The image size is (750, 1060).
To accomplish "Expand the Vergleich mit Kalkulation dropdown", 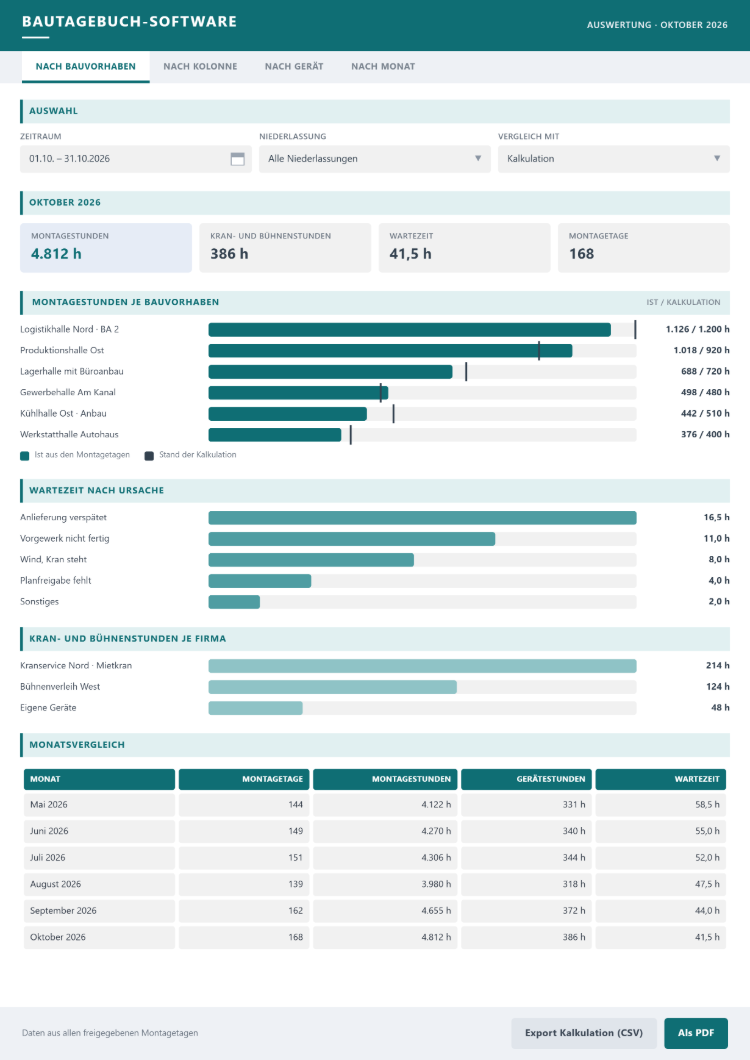I will coord(614,159).
